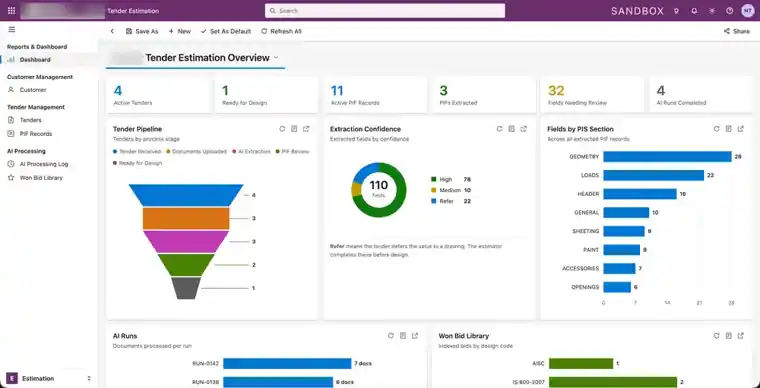Click the green funnel segment

186,264
